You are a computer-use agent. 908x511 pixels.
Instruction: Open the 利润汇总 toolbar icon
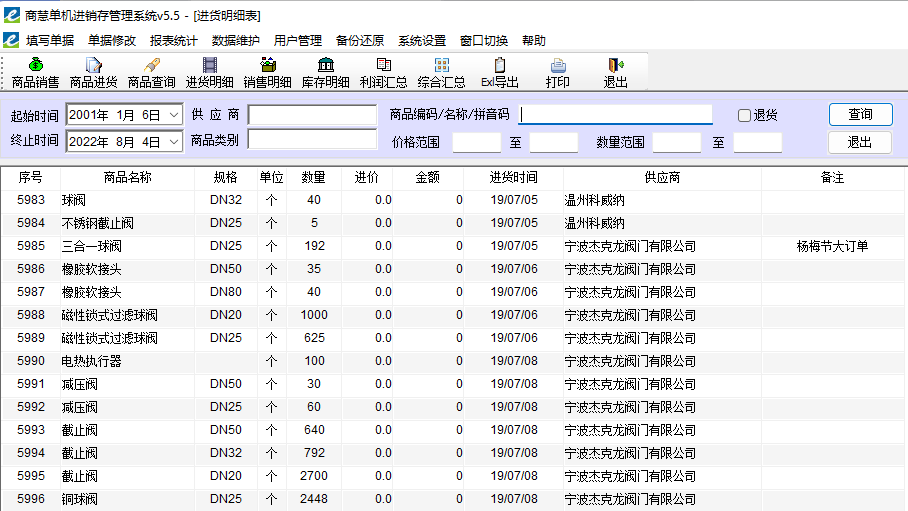(383, 73)
